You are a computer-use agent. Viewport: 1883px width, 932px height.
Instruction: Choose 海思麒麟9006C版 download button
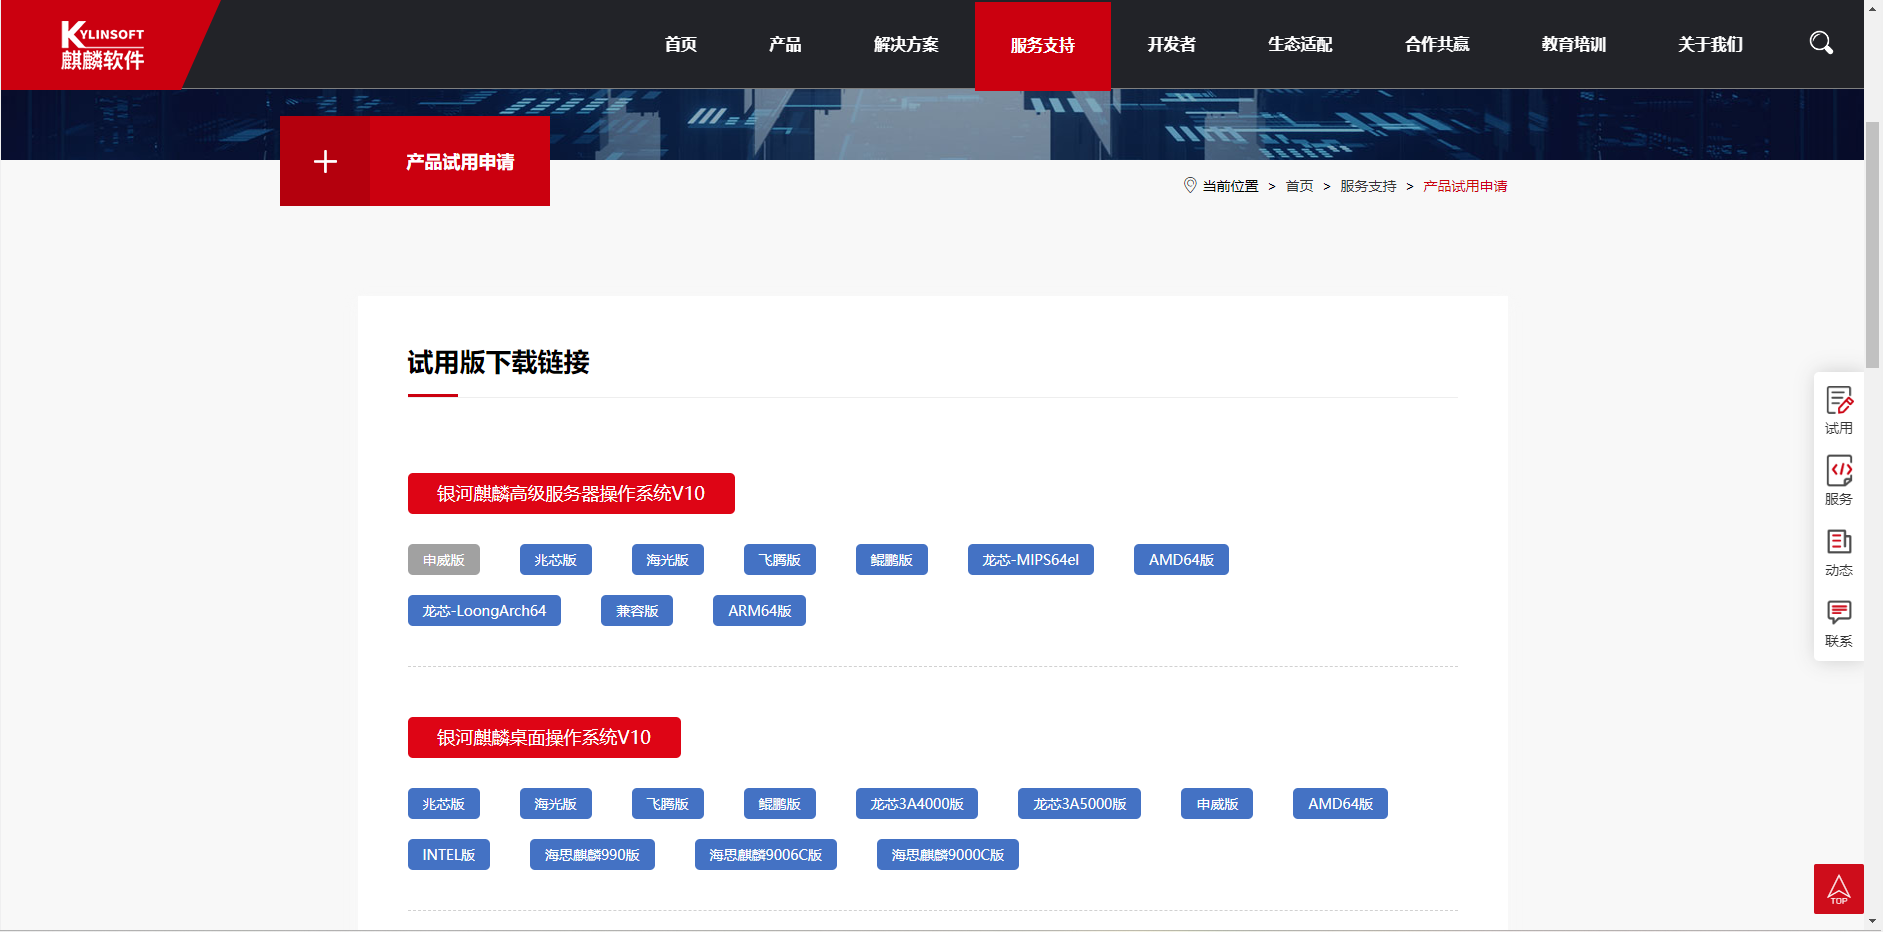766,855
